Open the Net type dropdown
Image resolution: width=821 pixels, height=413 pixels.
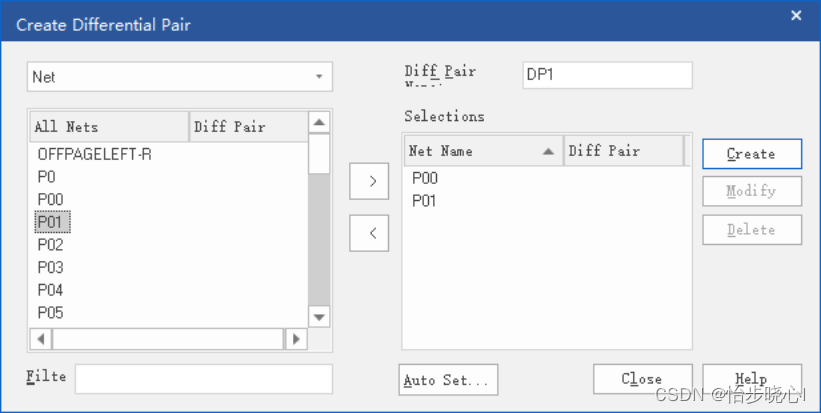point(180,77)
